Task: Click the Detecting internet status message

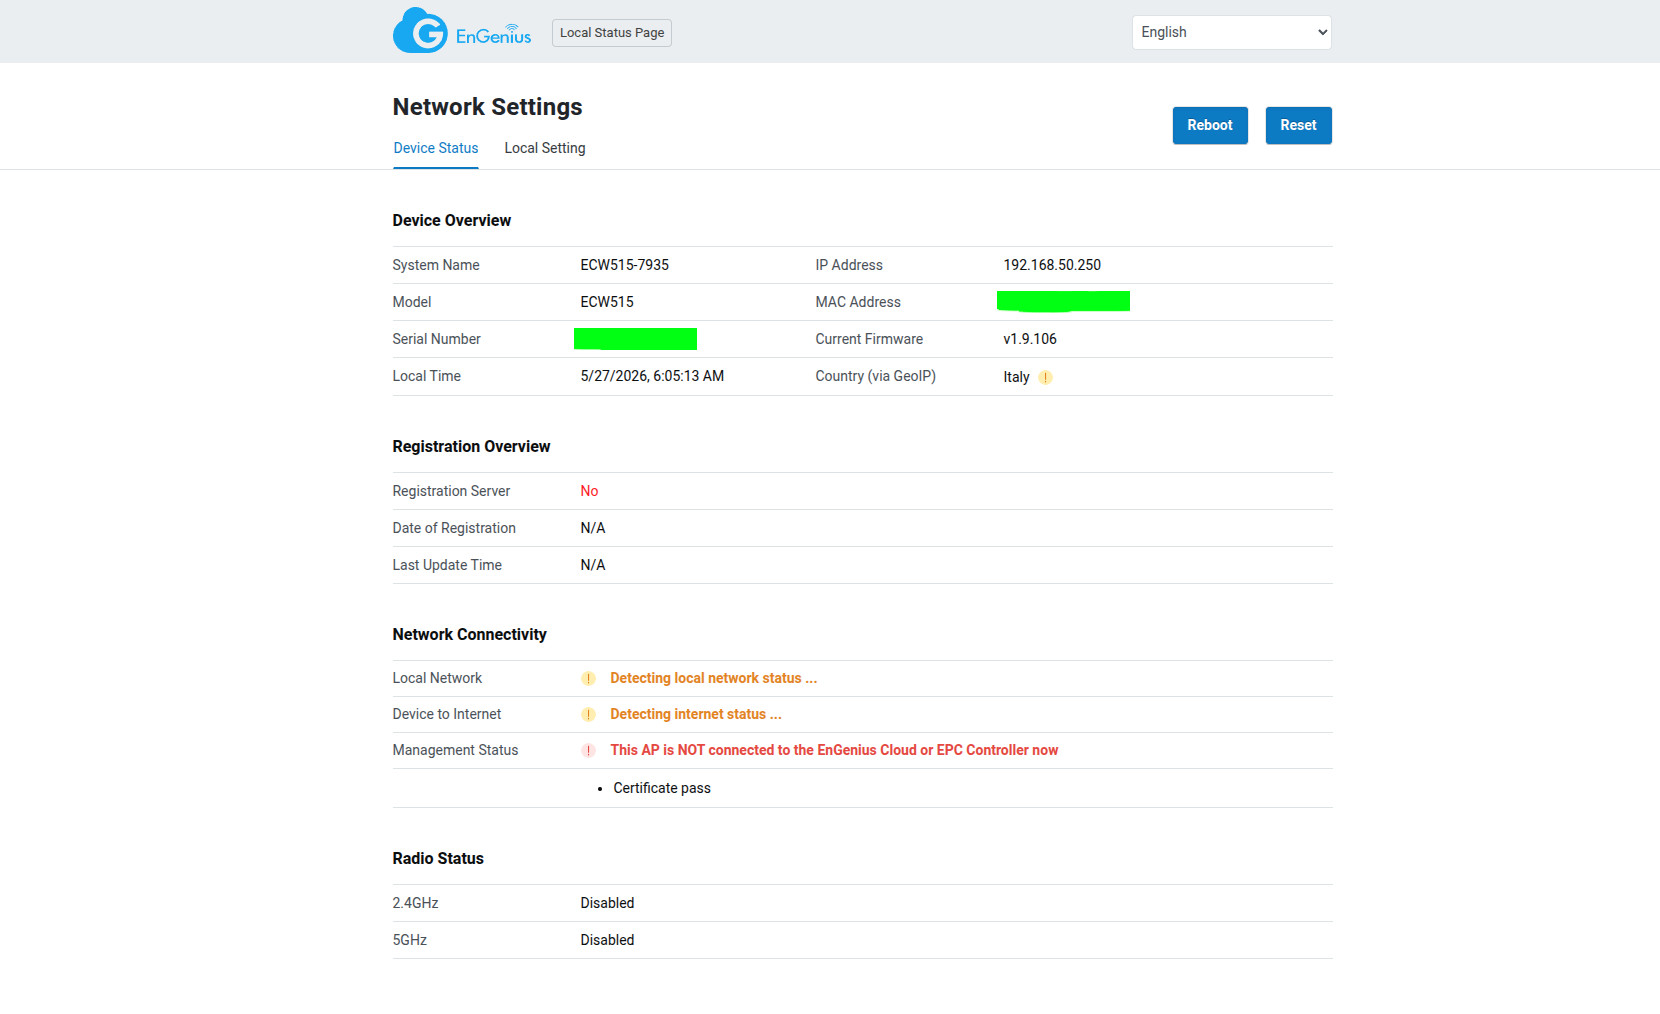Action: [x=696, y=714]
